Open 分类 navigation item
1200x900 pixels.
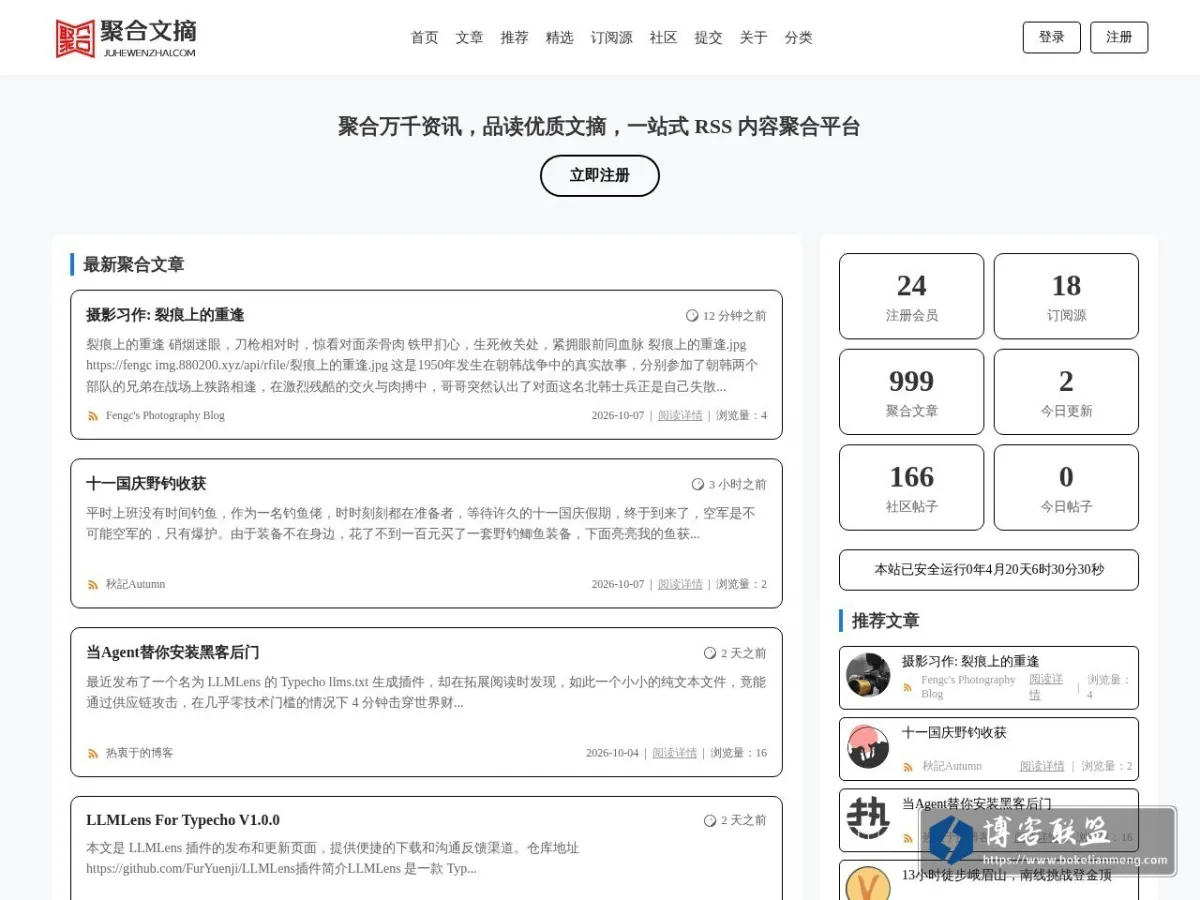click(x=798, y=38)
